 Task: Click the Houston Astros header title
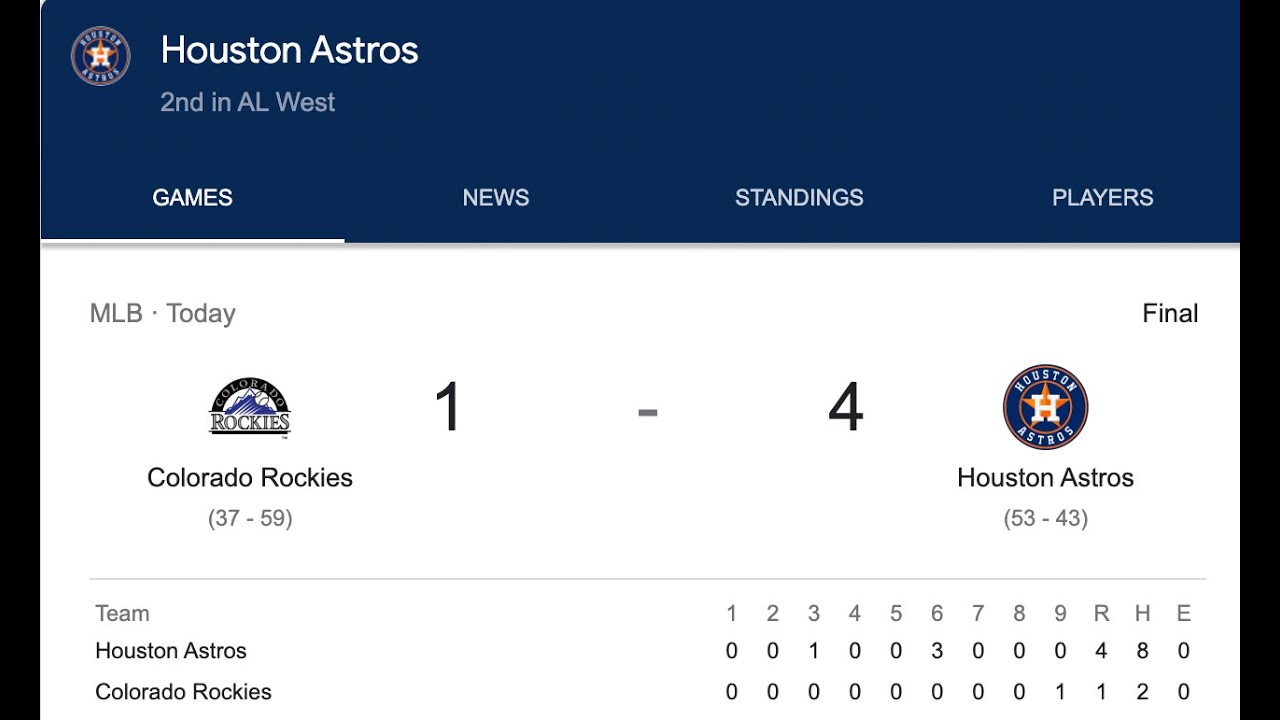pos(289,51)
